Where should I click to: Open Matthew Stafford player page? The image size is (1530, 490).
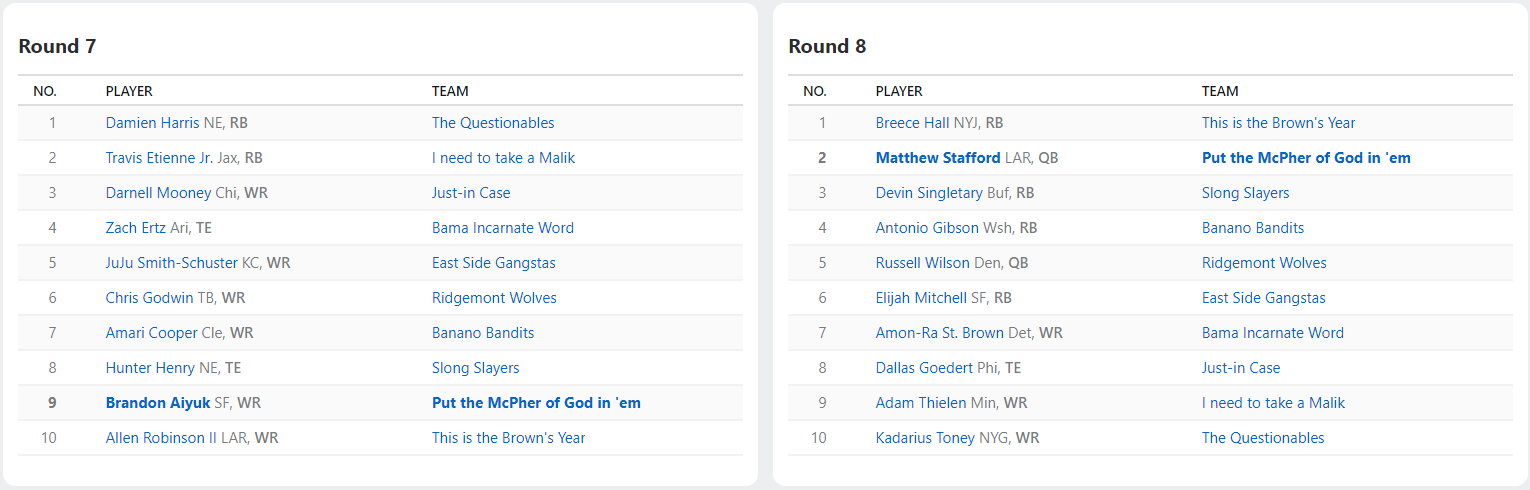[937, 158]
